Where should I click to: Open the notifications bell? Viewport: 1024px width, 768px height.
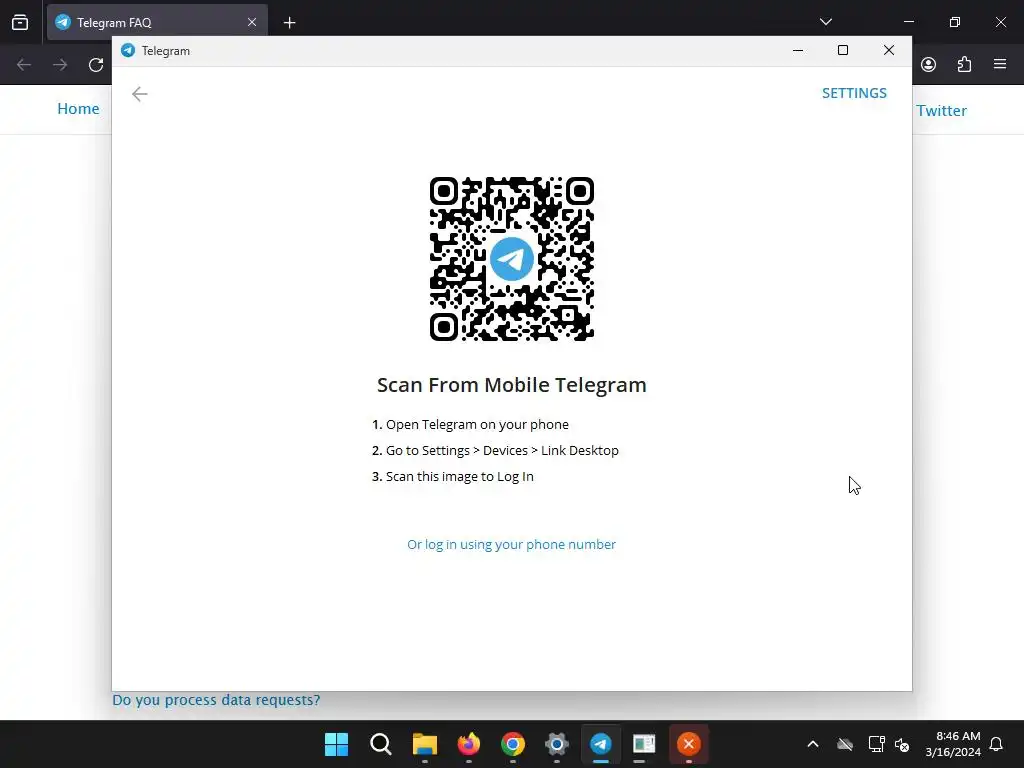[x=997, y=744]
